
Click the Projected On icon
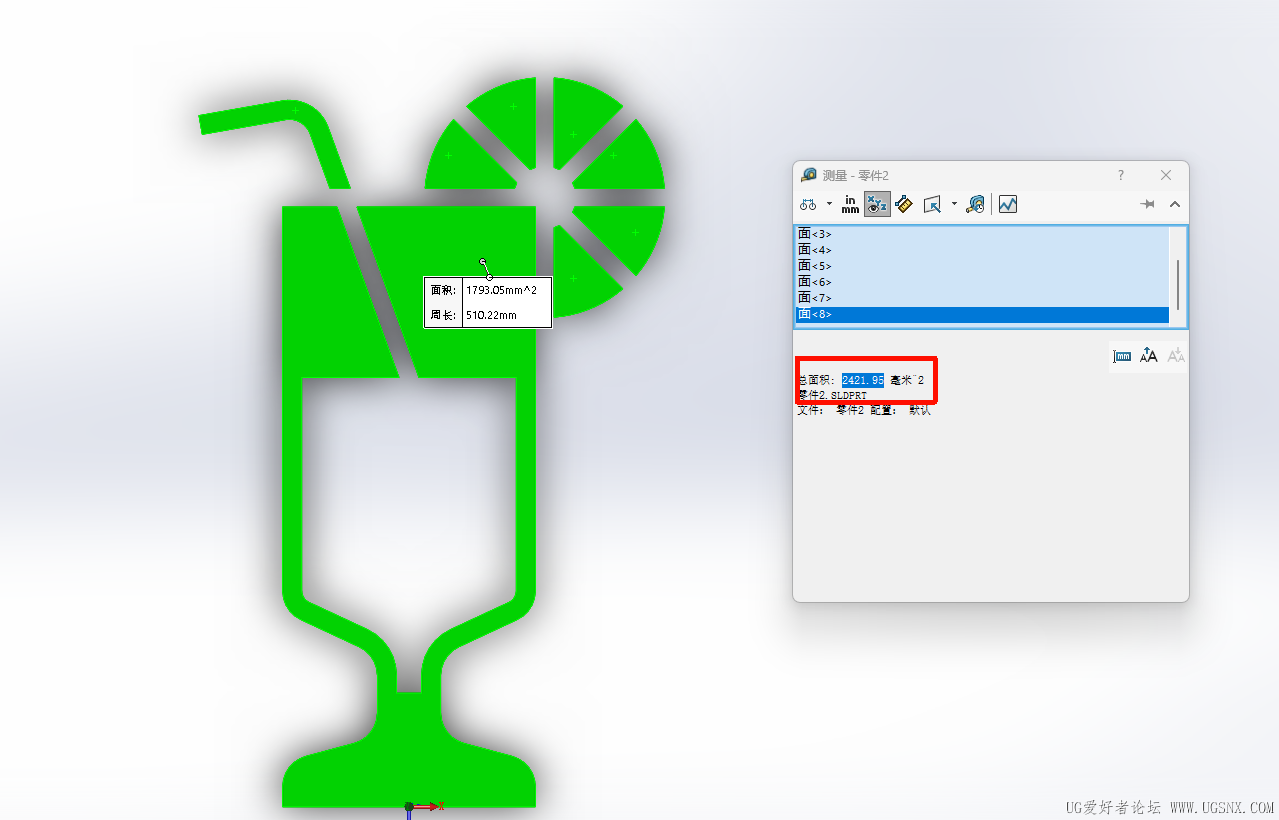[932, 204]
